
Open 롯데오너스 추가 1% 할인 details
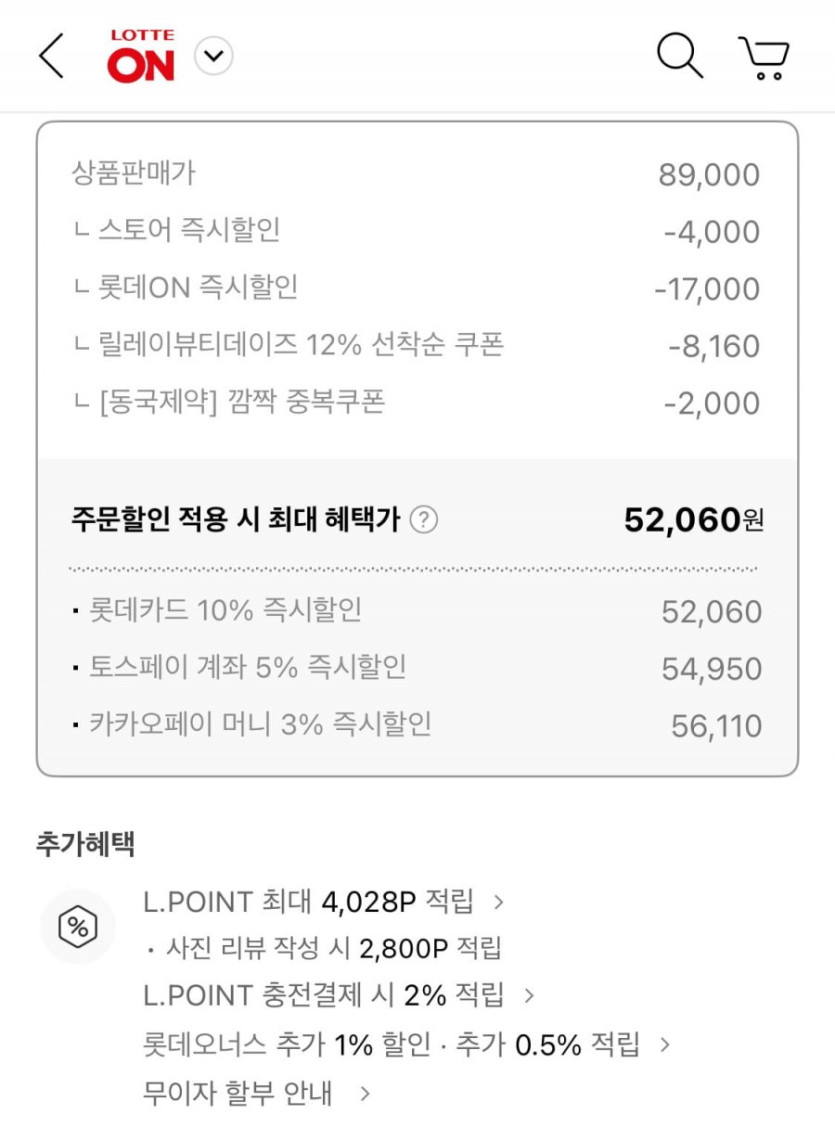pos(664,1046)
